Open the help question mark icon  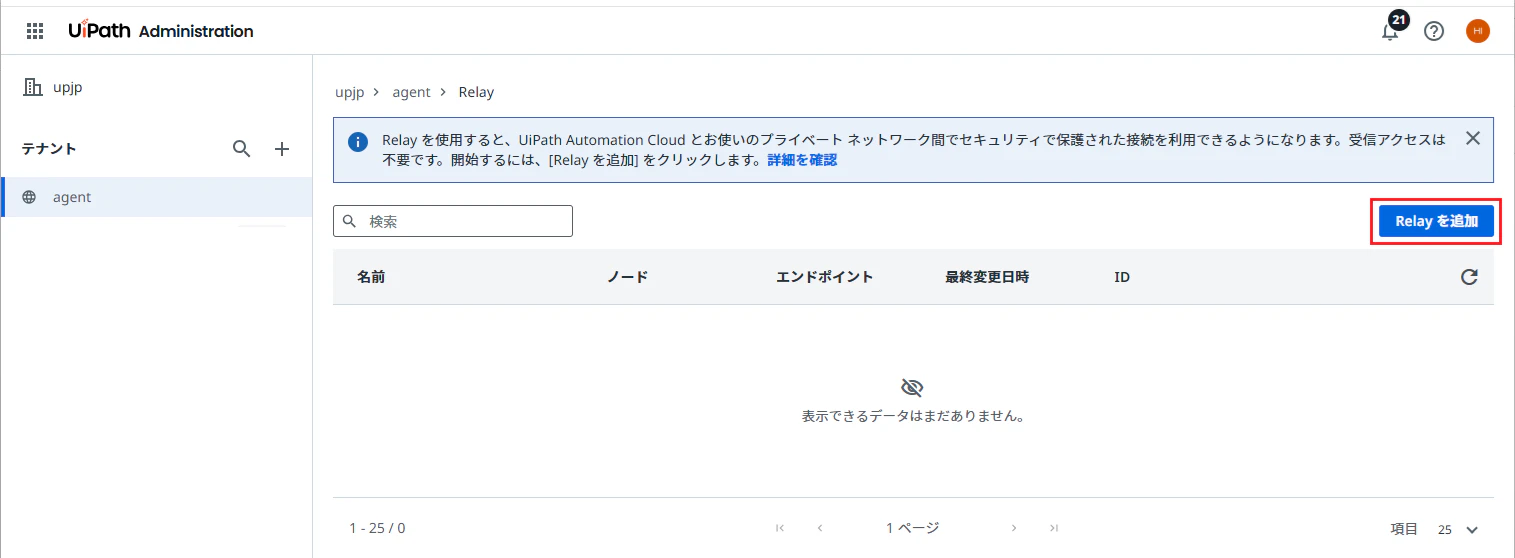click(x=1434, y=31)
